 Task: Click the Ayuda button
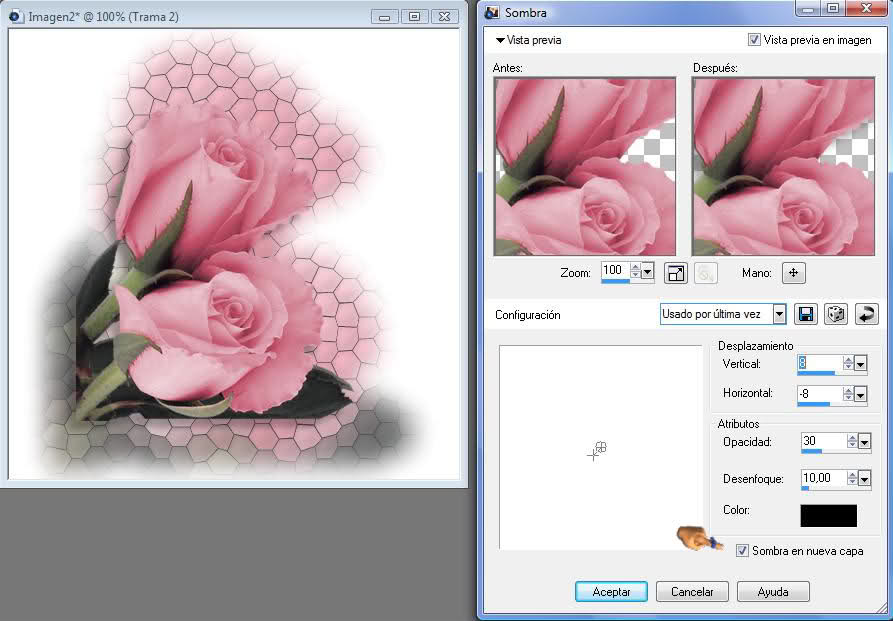773,592
